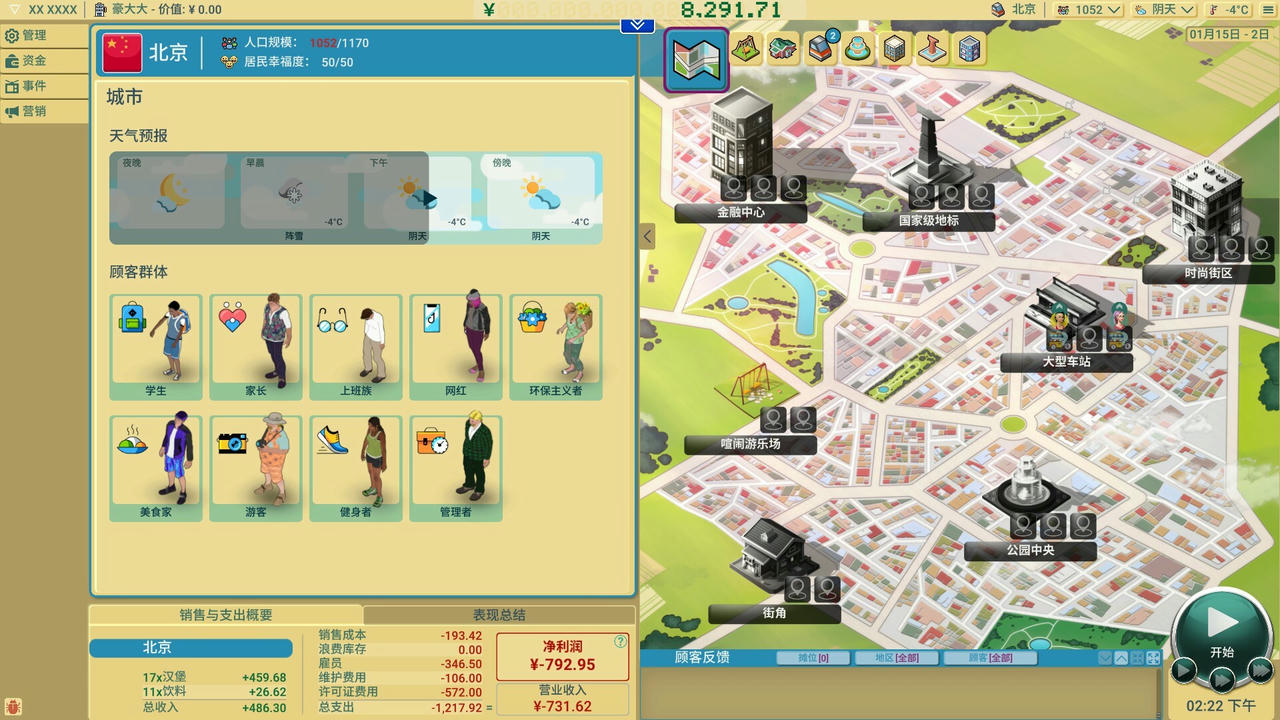Open the population 1052 dropdown
This screenshot has height=720, width=1280.
[x=1088, y=10]
